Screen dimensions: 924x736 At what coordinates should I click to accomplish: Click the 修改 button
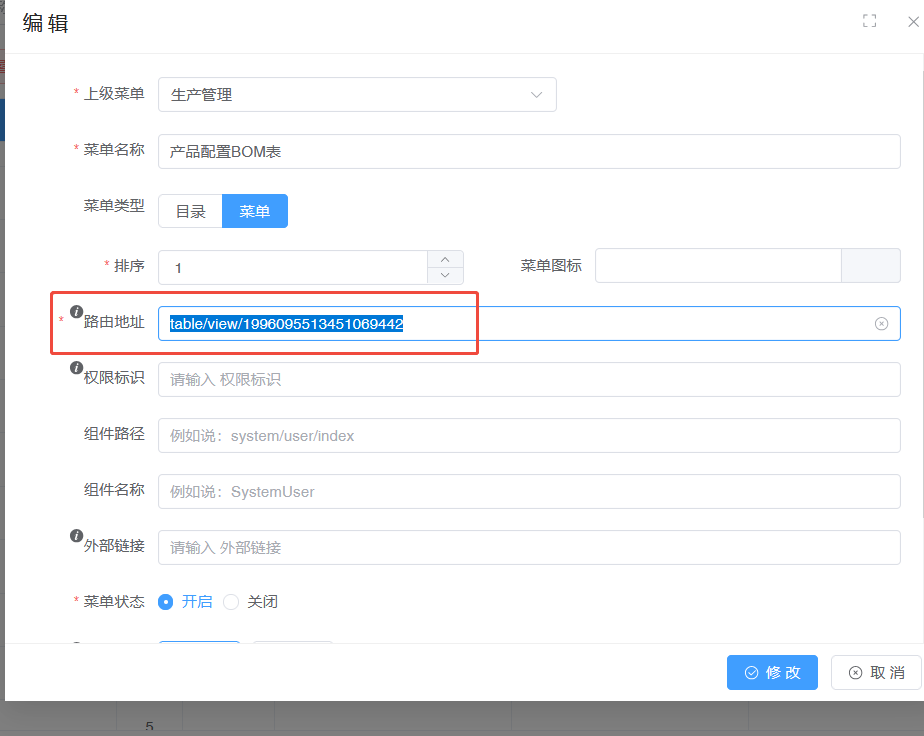pyautogui.click(x=772, y=672)
